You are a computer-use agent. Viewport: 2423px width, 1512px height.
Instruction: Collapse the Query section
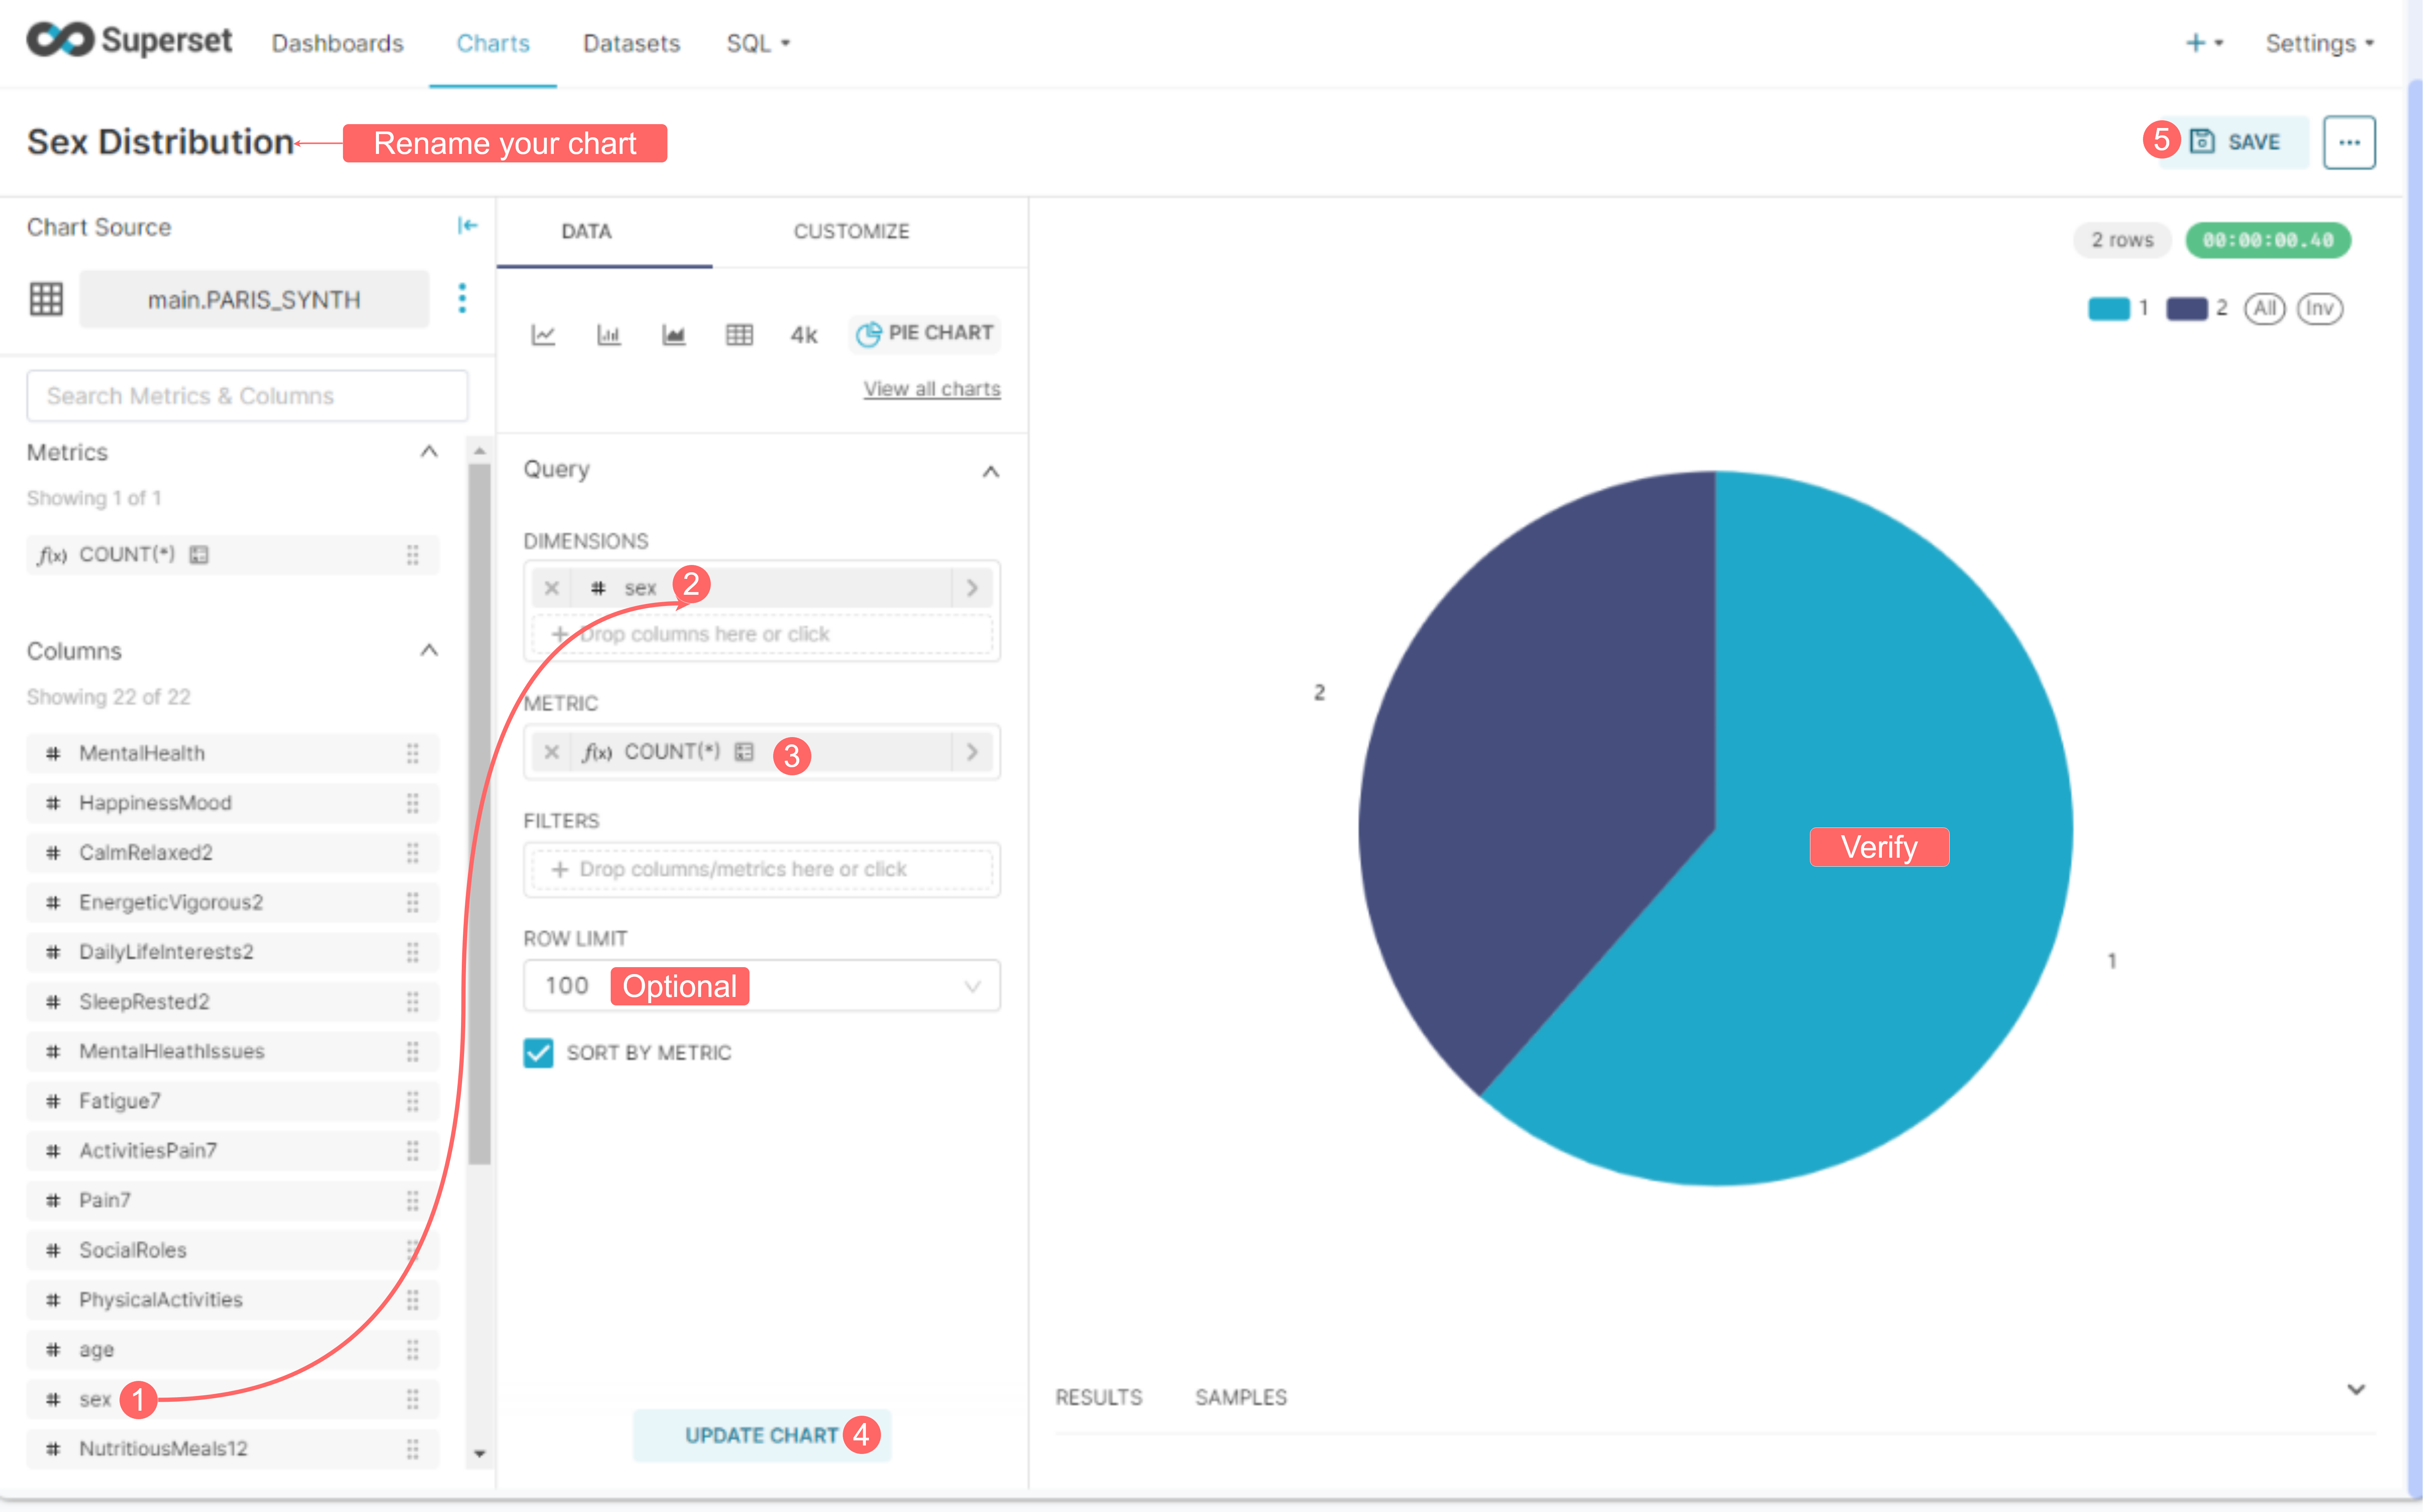990,471
